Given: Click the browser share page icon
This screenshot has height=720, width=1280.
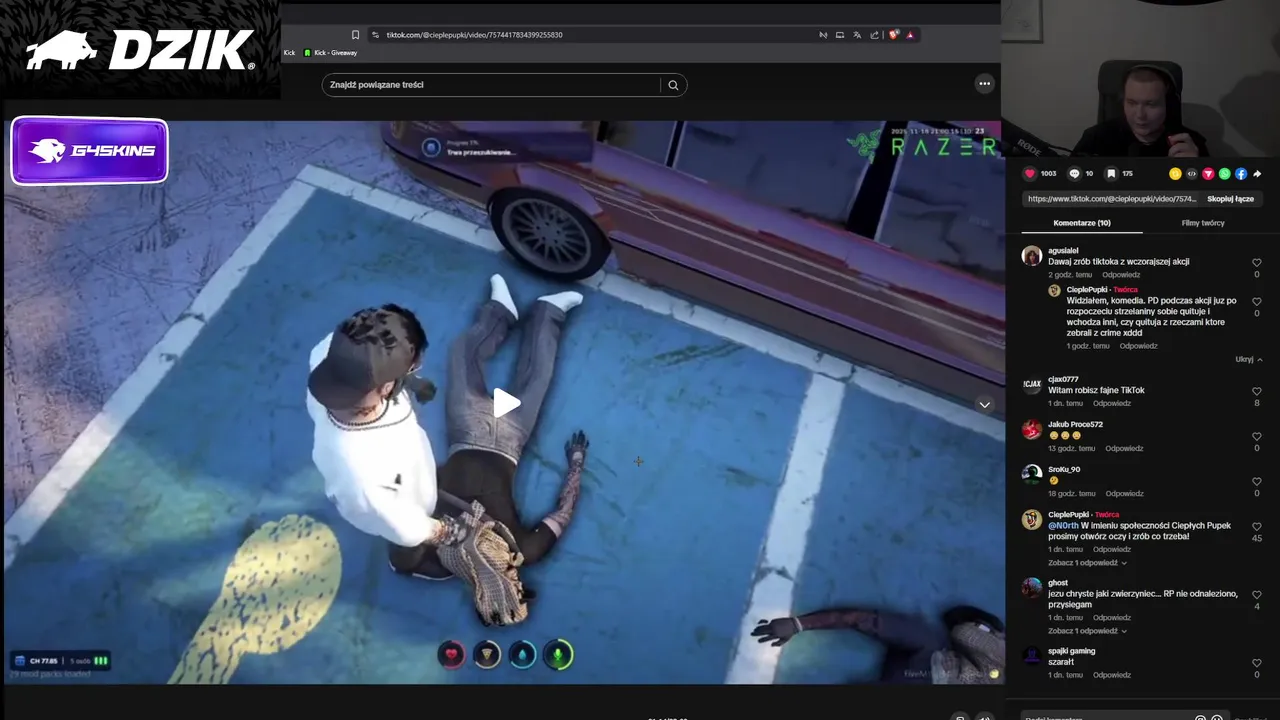Looking at the screenshot, I should [875, 35].
